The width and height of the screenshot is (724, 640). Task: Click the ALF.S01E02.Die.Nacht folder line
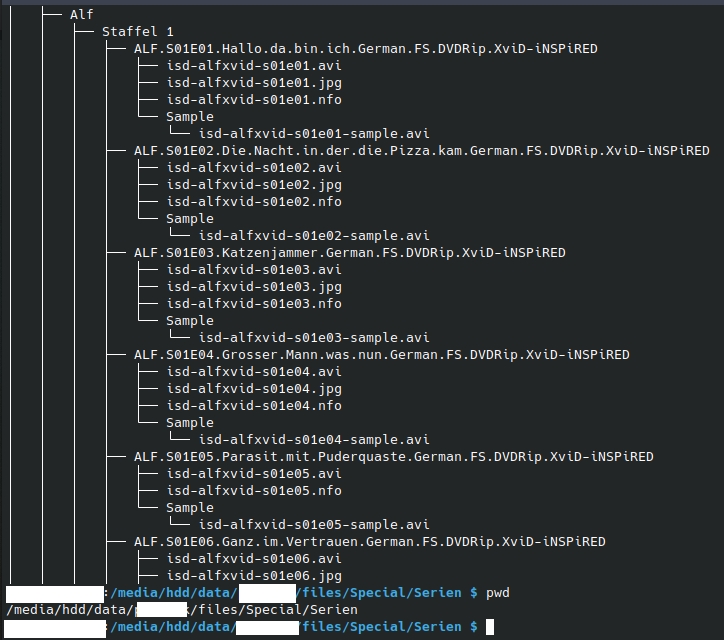click(x=422, y=151)
